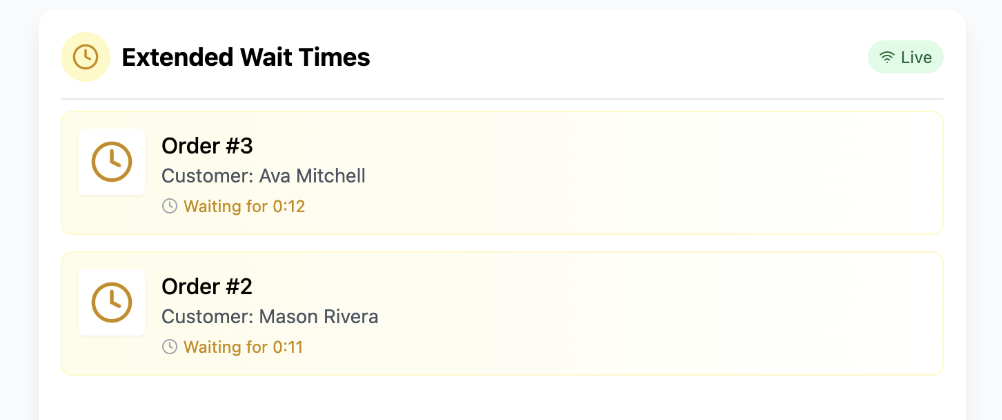Viewport: 1002px width, 420px height.
Task: Click the 0:12 timer value
Action: (x=289, y=207)
